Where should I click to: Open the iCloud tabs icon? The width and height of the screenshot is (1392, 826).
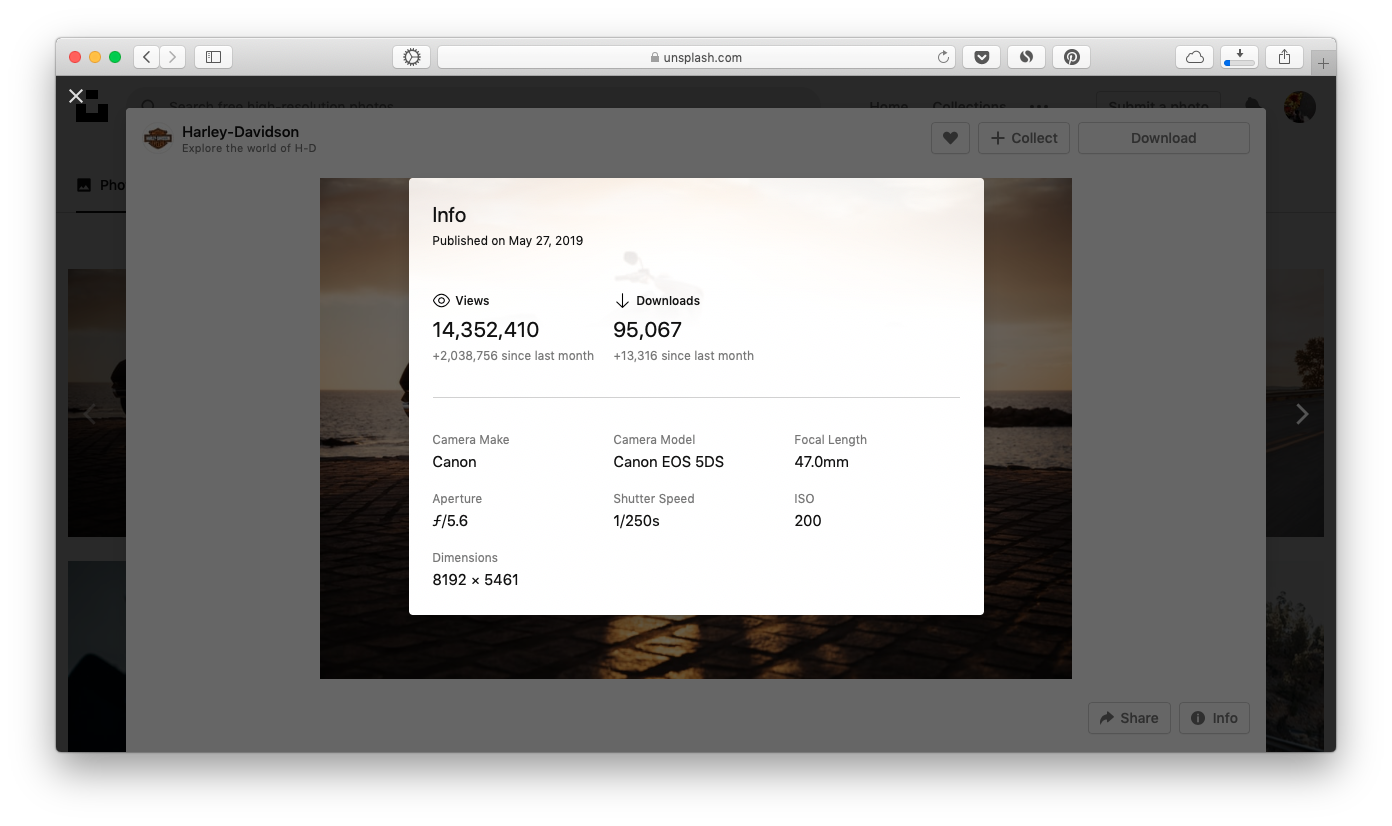click(x=1194, y=57)
